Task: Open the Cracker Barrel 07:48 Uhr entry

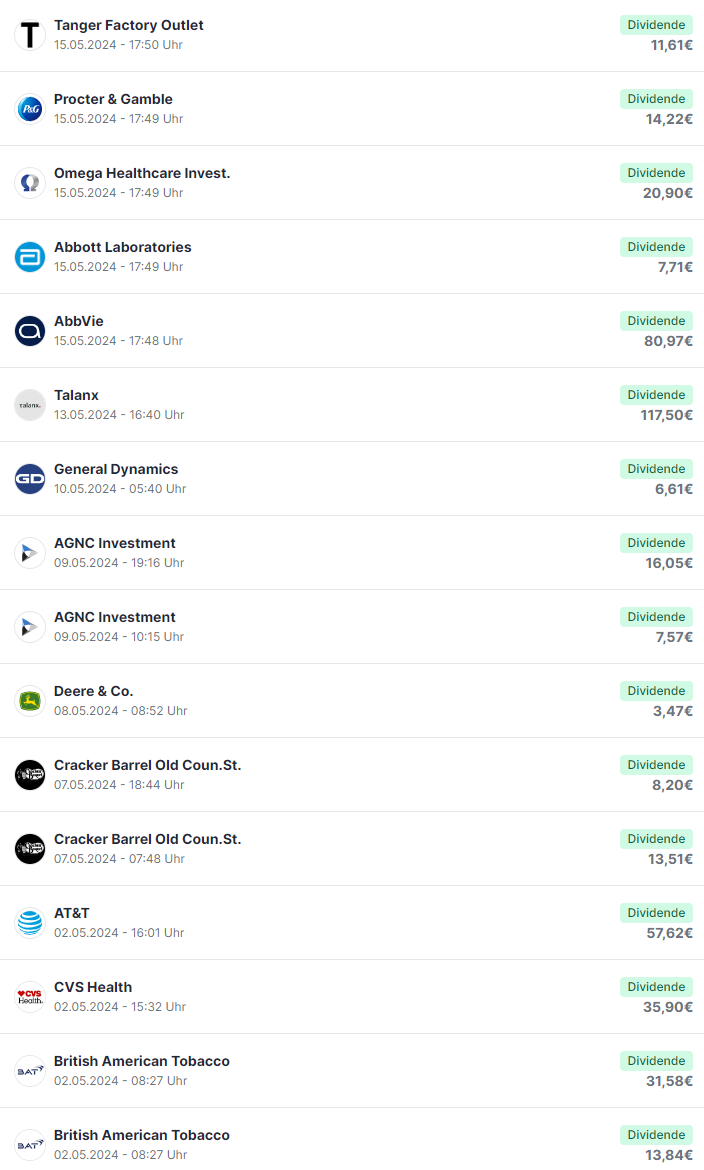Action: tap(352, 848)
